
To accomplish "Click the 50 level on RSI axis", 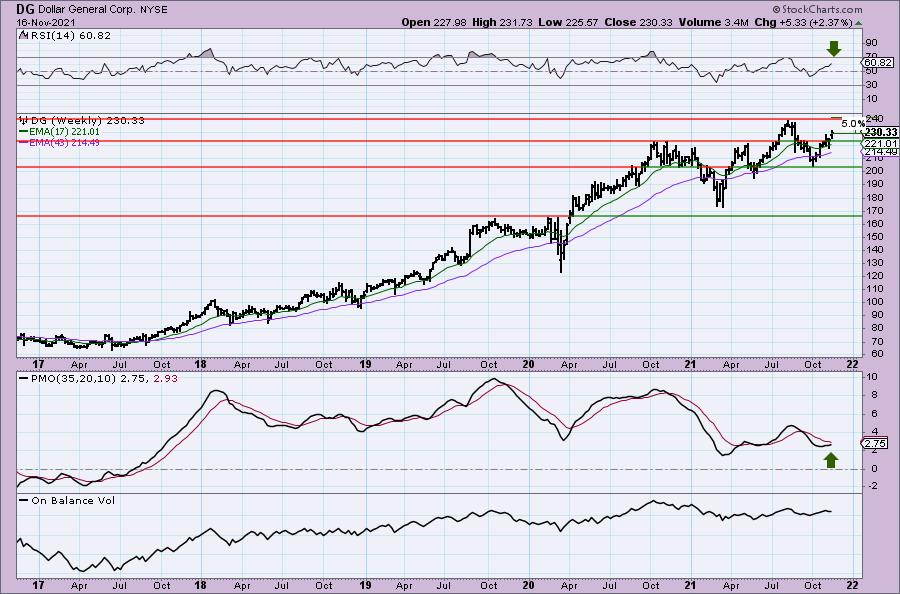I will pyautogui.click(x=870, y=71).
